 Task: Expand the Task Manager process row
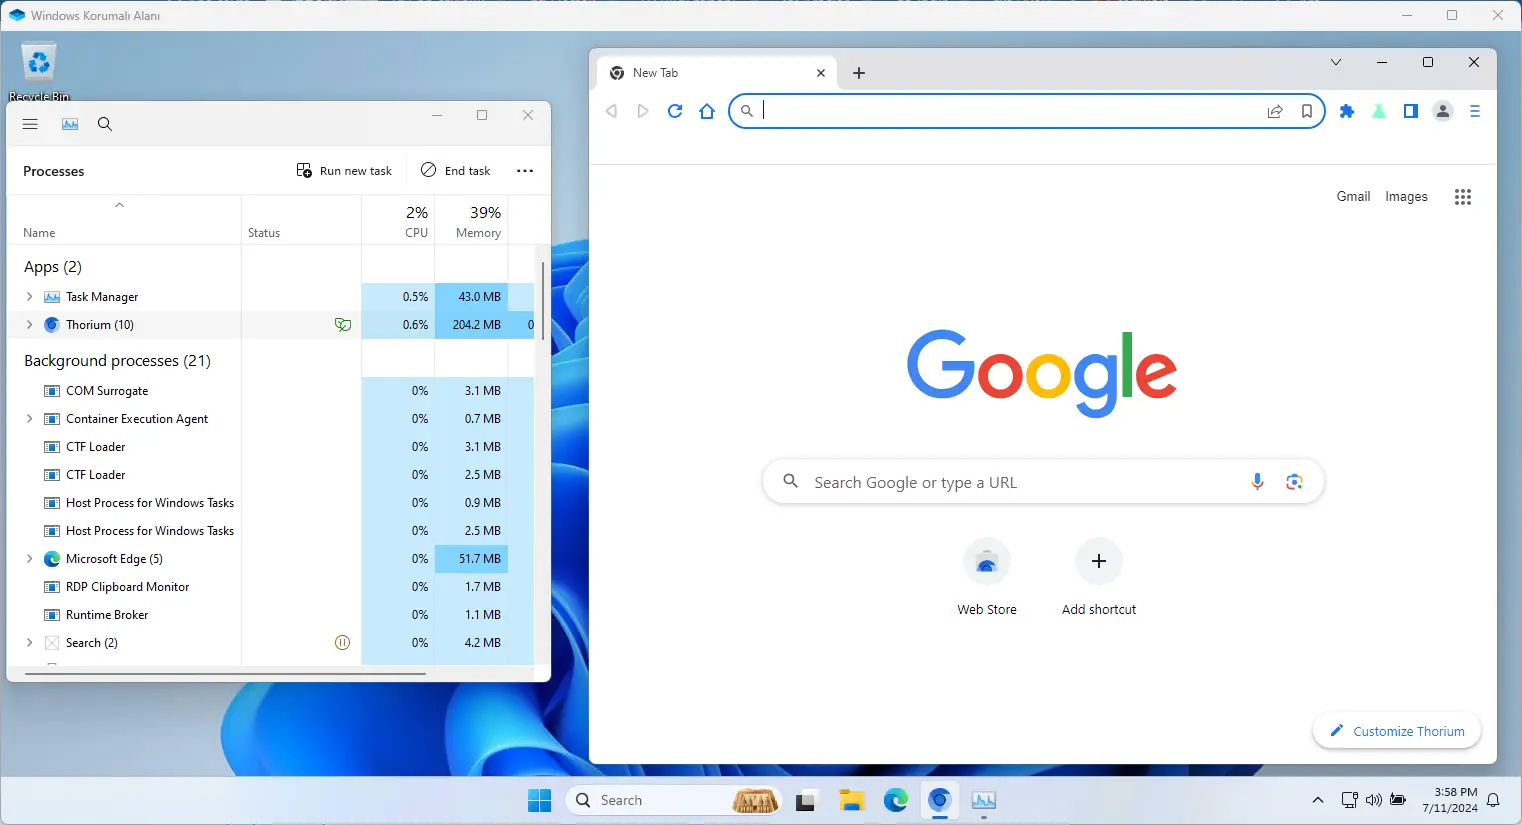[x=29, y=297]
